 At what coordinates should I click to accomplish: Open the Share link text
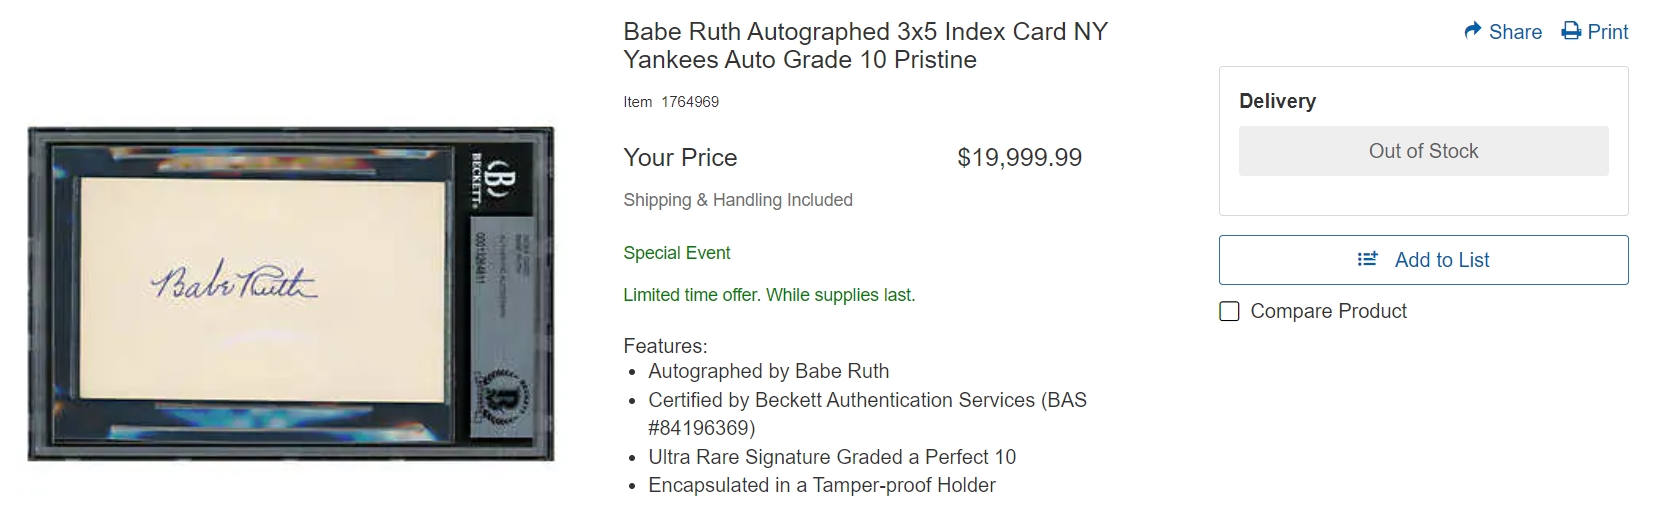pos(1515,32)
